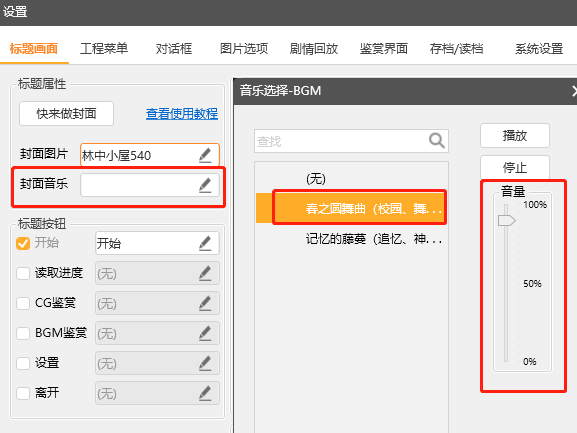Switch to the 工程菜单 tab
Screen dimensions: 577x433
(x=104, y=48)
